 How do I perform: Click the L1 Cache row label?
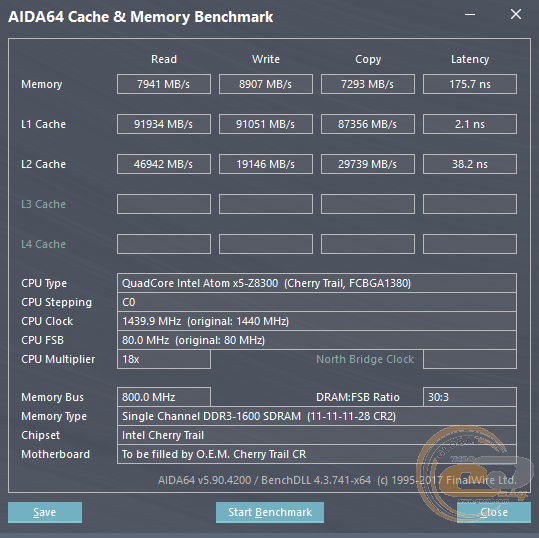coord(43,124)
